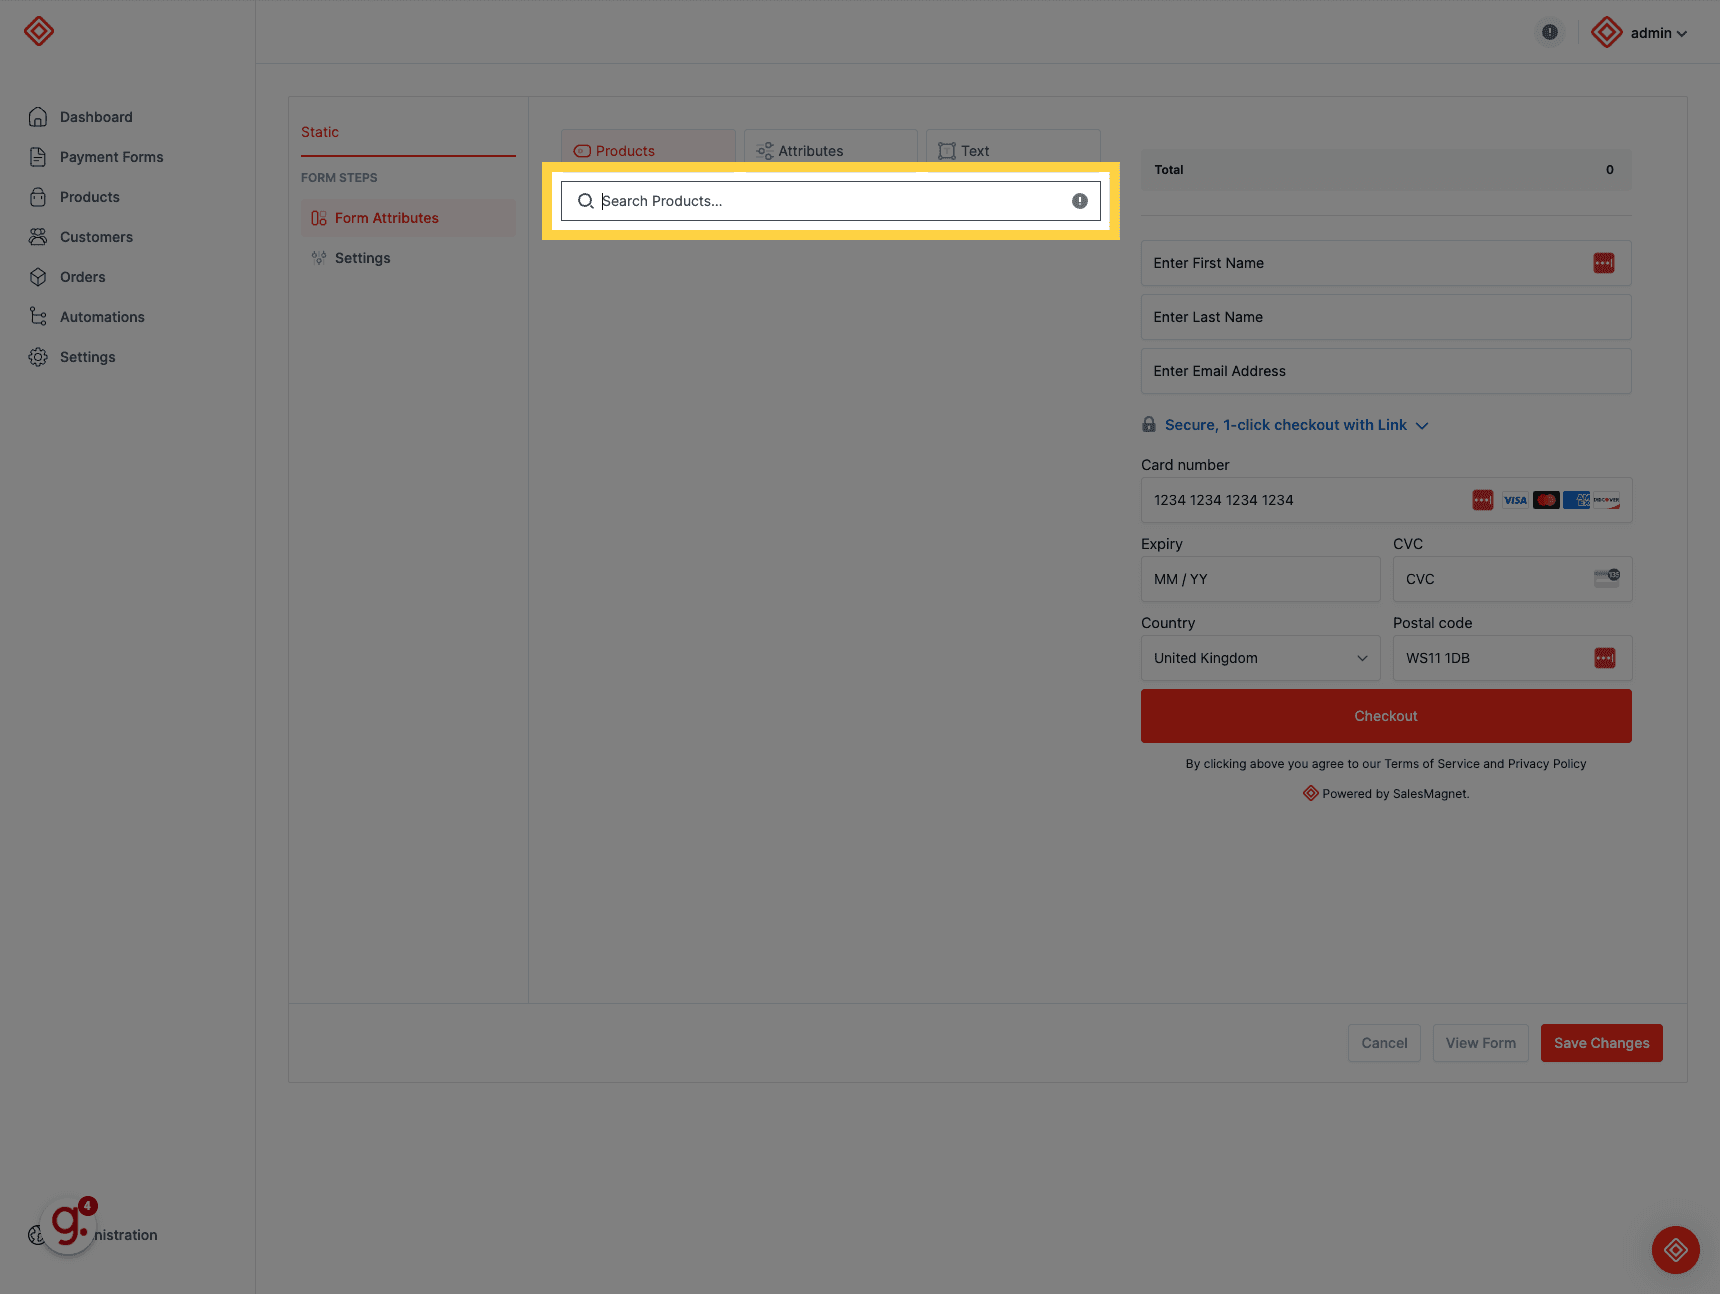The image size is (1720, 1294).
Task: Click the Cancel button
Action: pos(1384,1043)
